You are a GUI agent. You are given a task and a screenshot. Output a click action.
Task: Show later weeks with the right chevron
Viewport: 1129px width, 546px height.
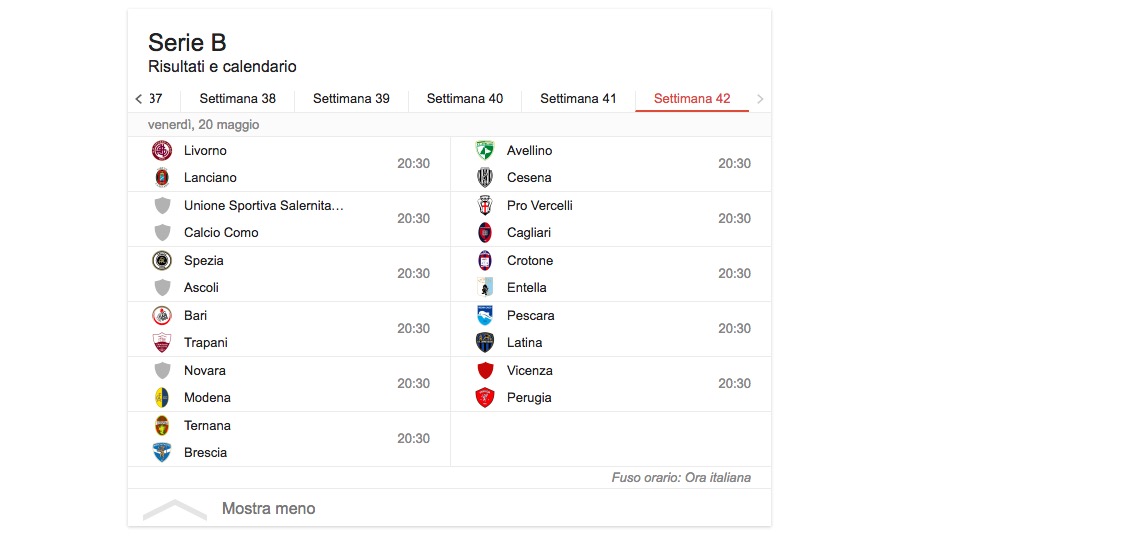(x=760, y=99)
